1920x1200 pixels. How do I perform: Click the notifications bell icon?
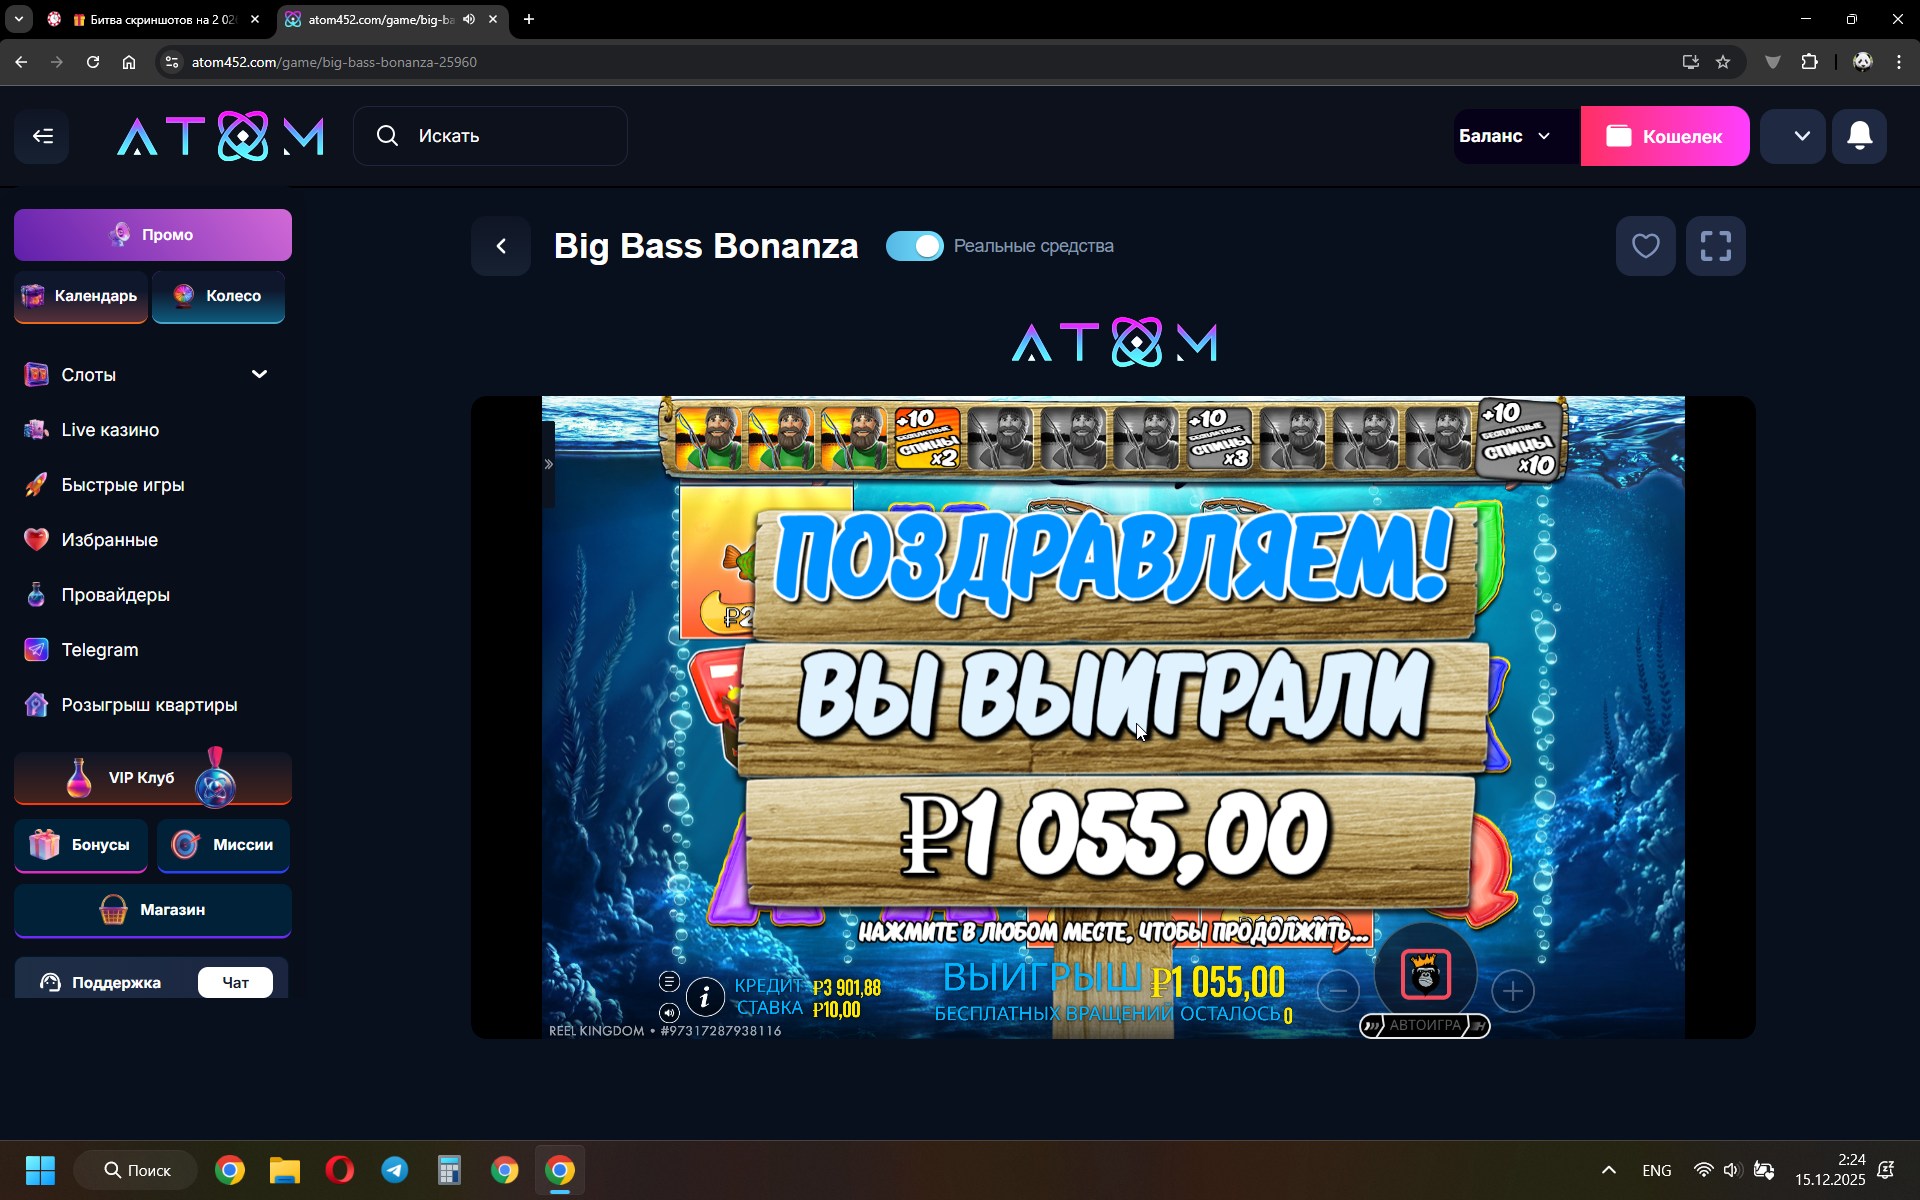point(1859,136)
